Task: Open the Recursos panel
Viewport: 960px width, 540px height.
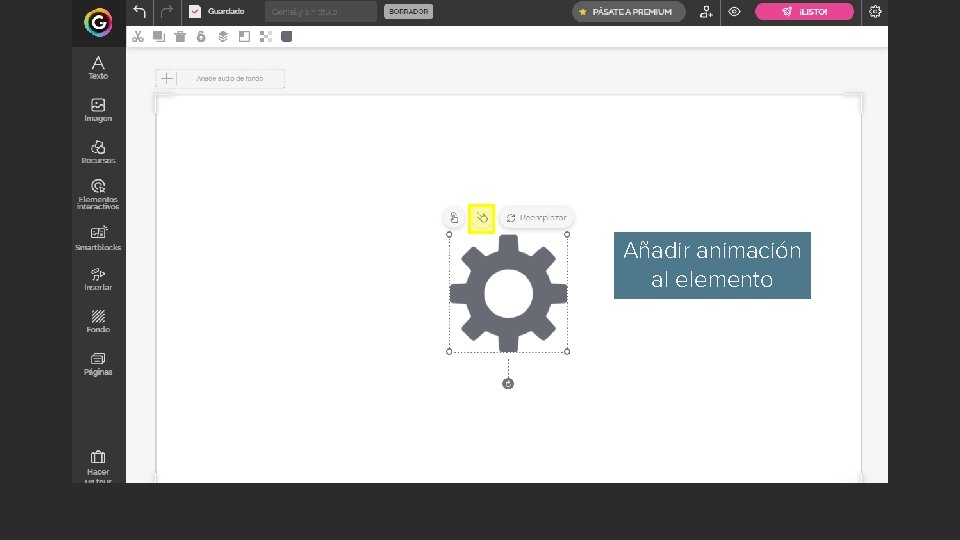Action: [x=98, y=152]
